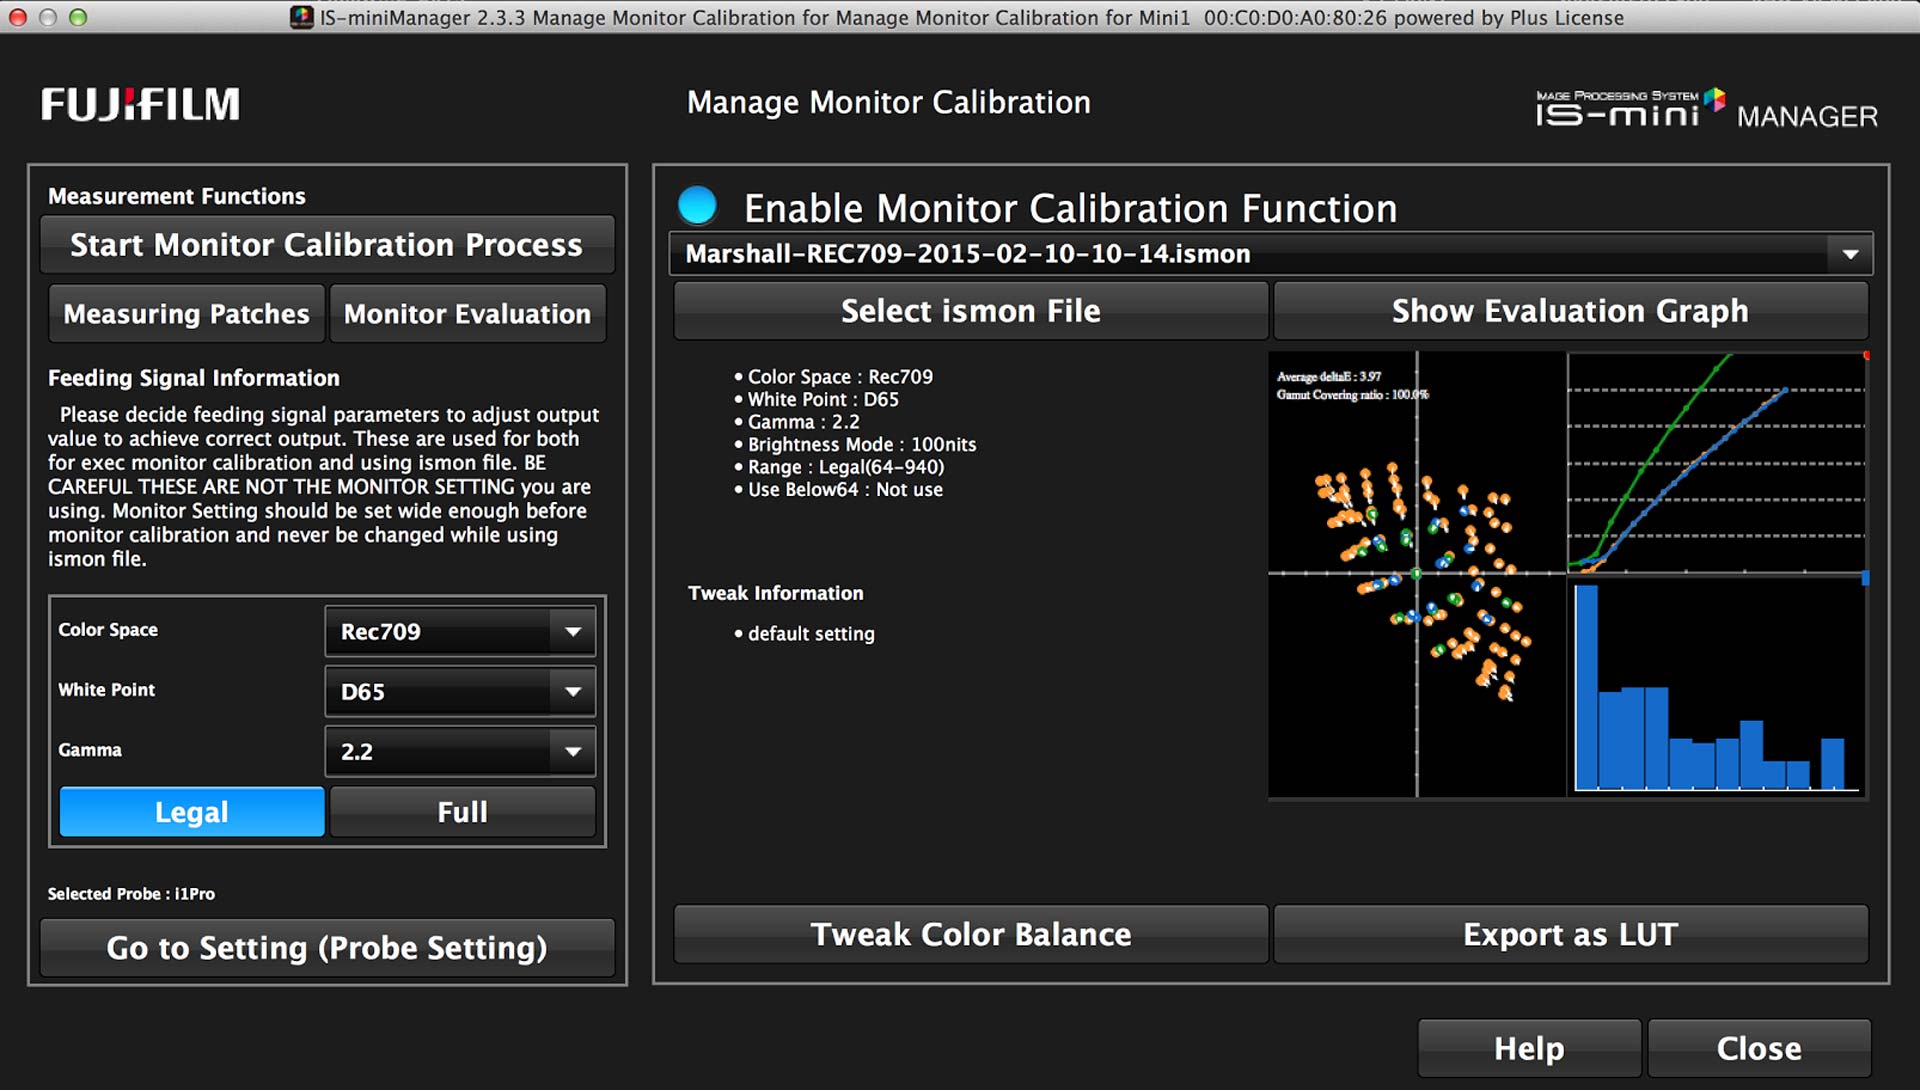Click the 'Manage Monitor Calibration' title

[x=889, y=102]
